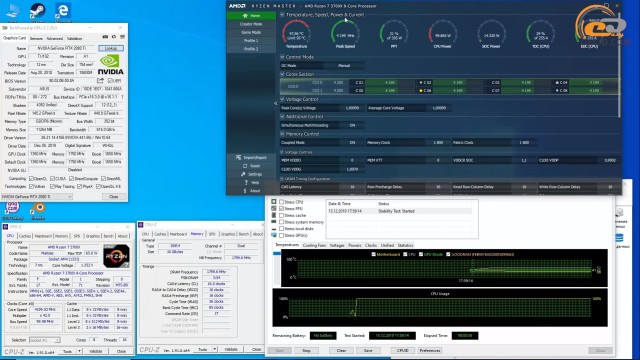Switch to the Sensors tab in GPU-Z
This screenshot has width=640, height=360.
[x=36, y=38]
